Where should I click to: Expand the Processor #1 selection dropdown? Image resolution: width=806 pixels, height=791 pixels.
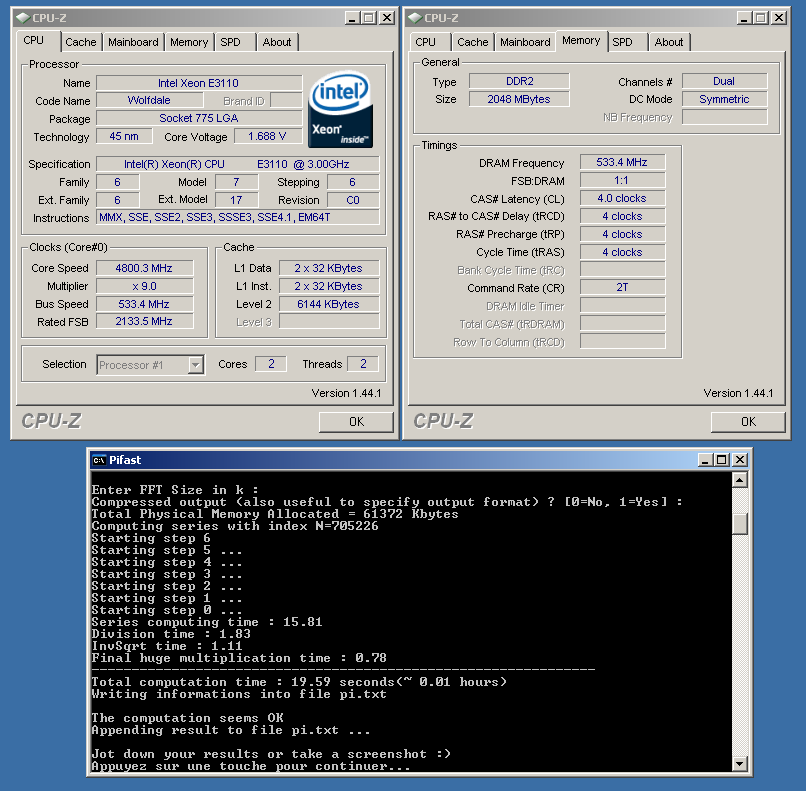(195, 365)
